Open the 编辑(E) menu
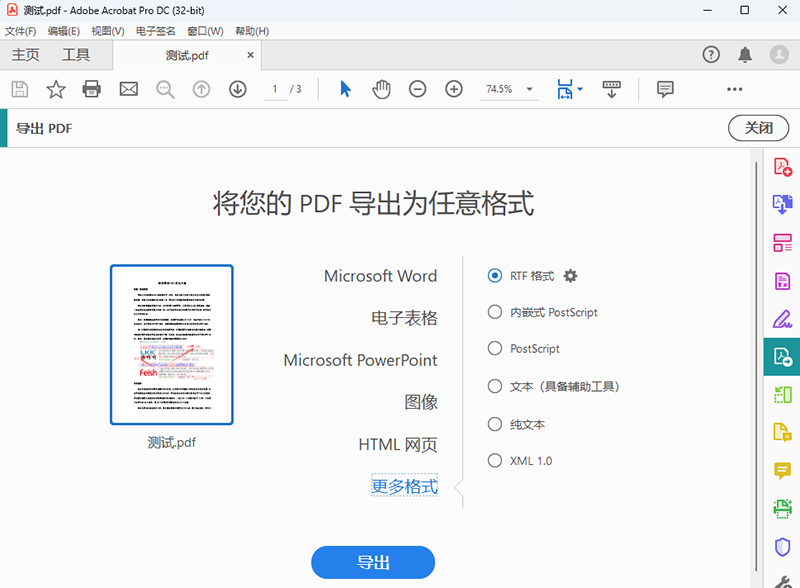This screenshot has width=800, height=588. point(64,31)
